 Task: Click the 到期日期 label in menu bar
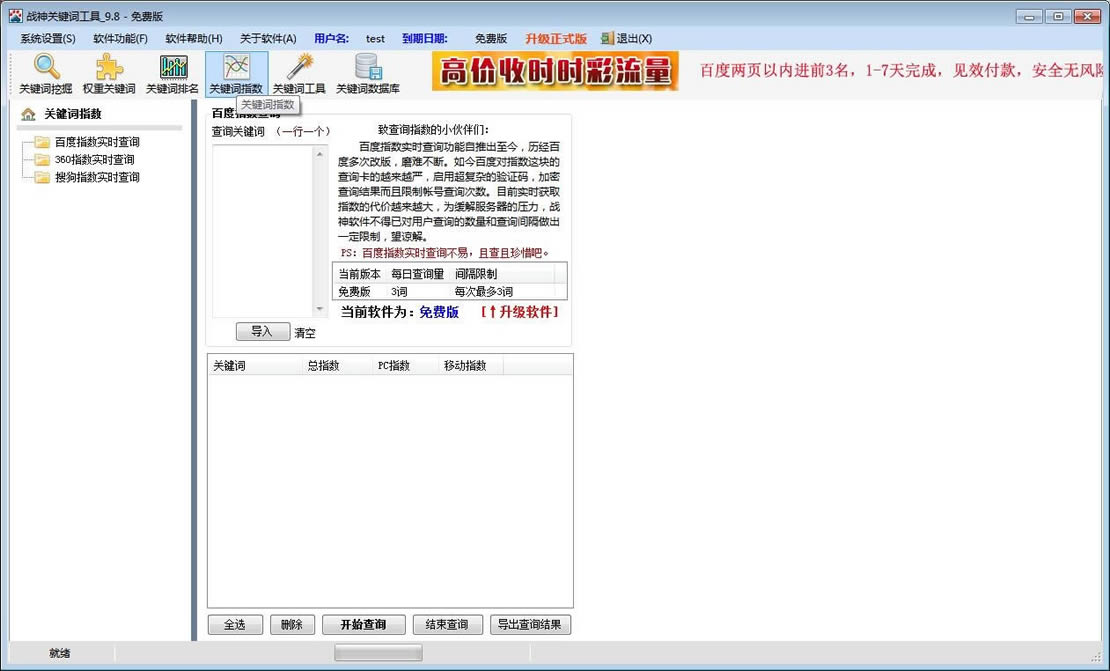tap(425, 39)
